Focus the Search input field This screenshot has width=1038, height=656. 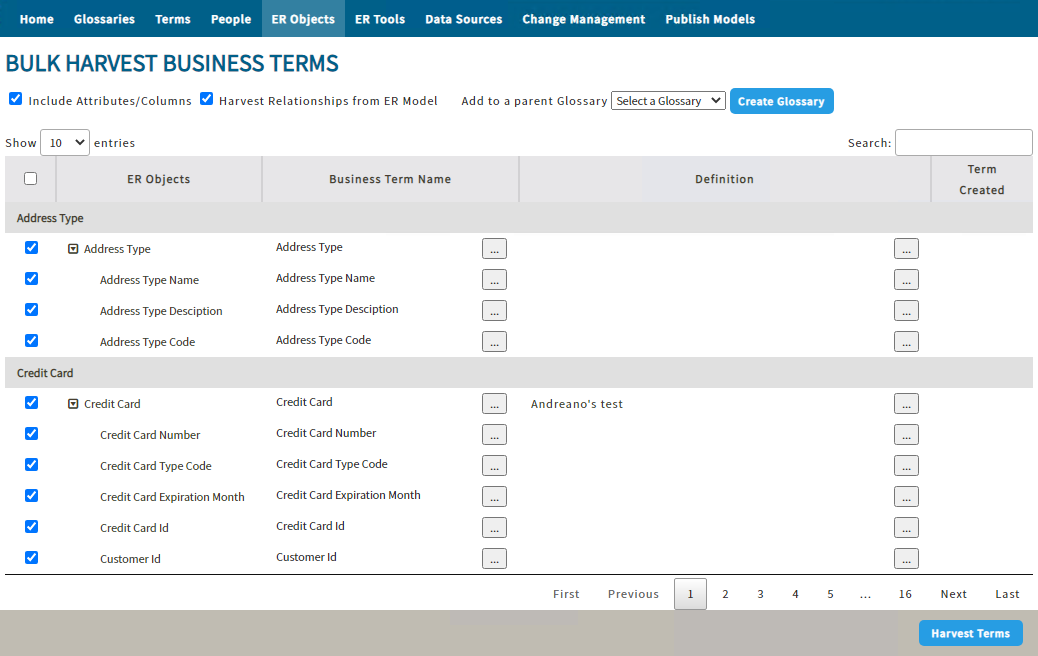[x=963, y=142]
